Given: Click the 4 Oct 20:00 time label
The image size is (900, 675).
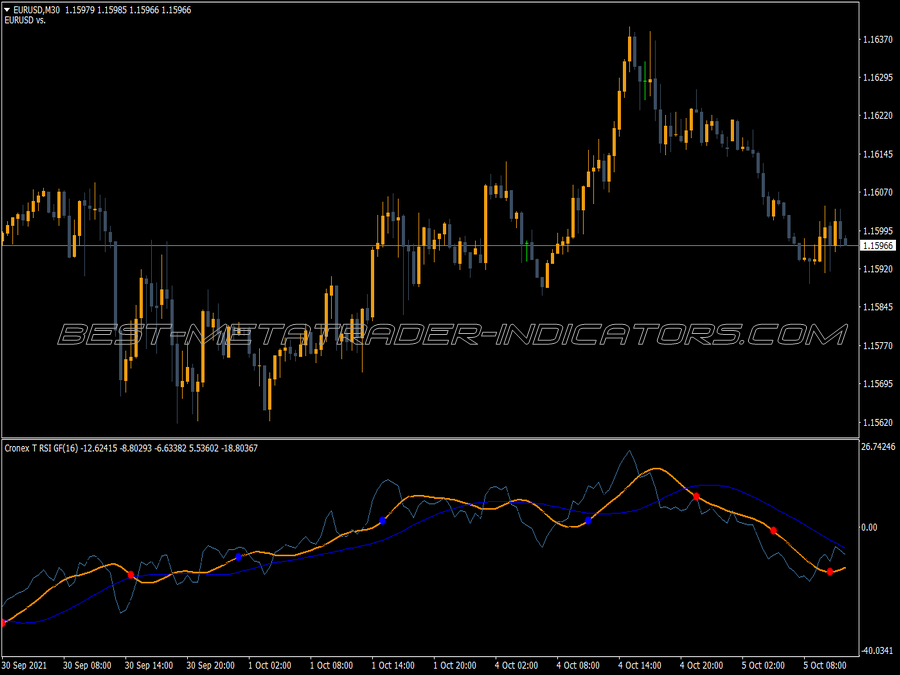Looking at the screenshot, I should point(701,665).
